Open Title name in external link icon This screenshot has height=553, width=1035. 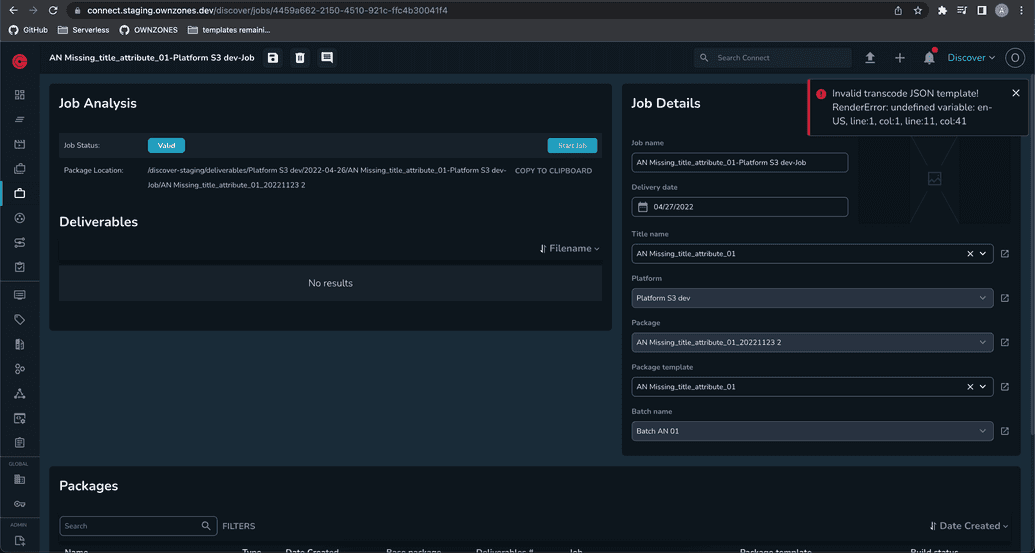[1005, 253]
